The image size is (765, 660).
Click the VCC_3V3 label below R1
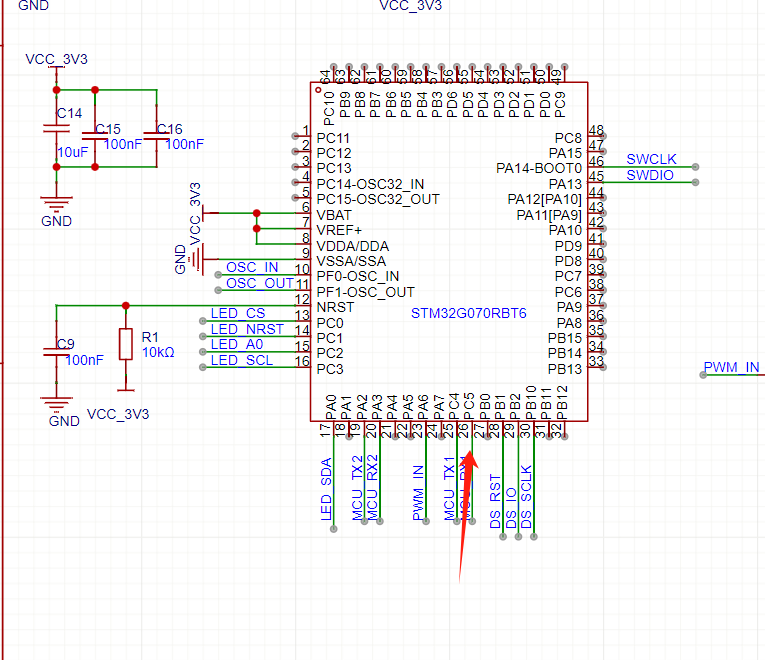tap(118, 414)
